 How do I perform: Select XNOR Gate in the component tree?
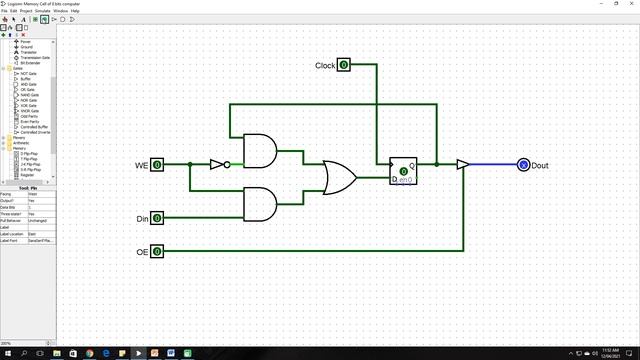(x=29, y=111)
